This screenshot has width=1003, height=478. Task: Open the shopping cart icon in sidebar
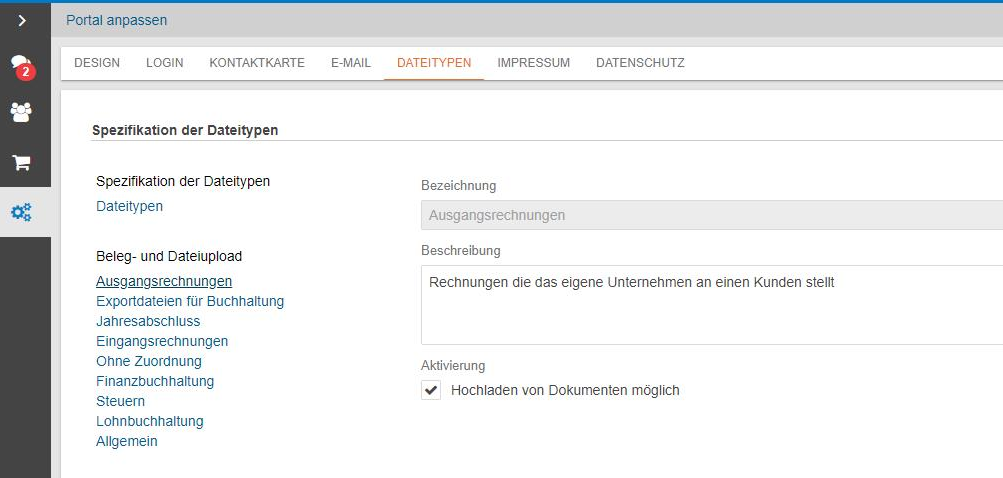point(22,163)
